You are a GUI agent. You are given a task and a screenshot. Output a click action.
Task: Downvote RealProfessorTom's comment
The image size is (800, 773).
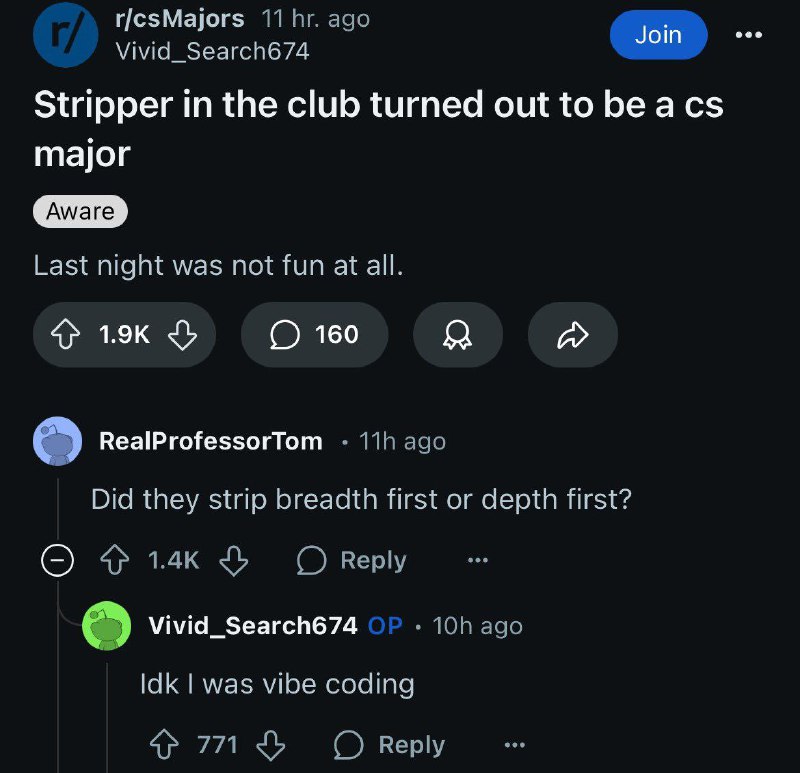(x=234, y=560)
